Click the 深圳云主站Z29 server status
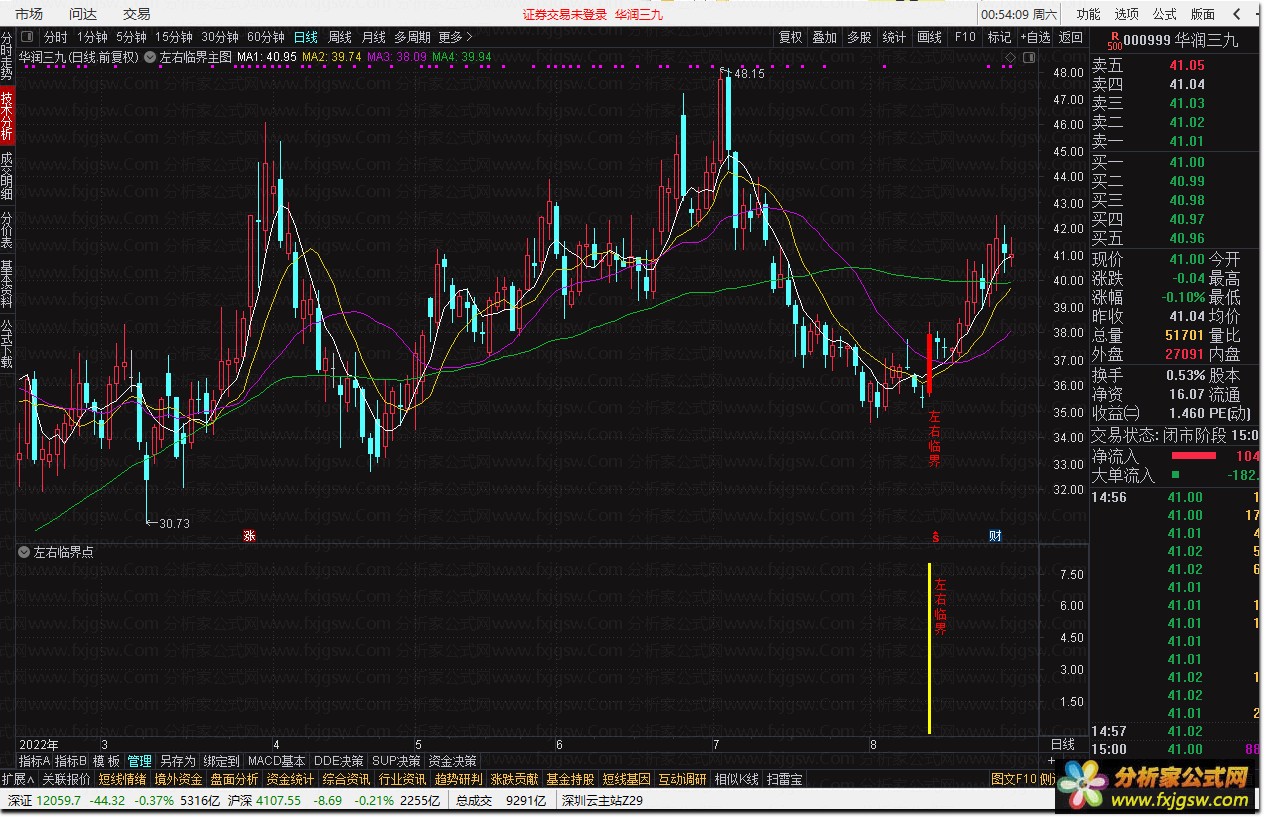 pyautogui.click(x=602, y=801)
